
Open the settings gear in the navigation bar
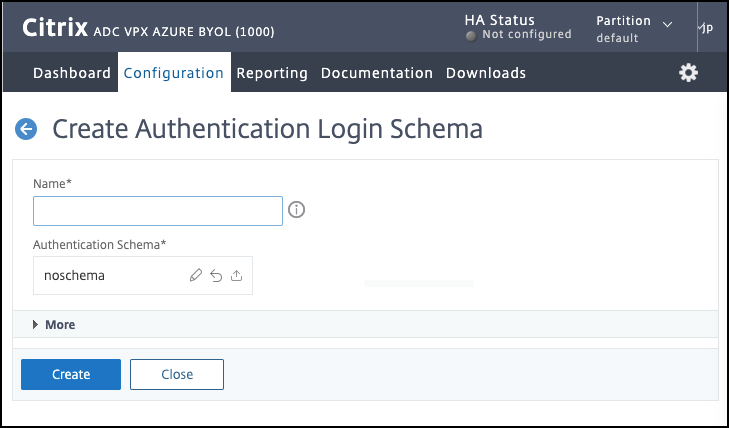point(688,72)
